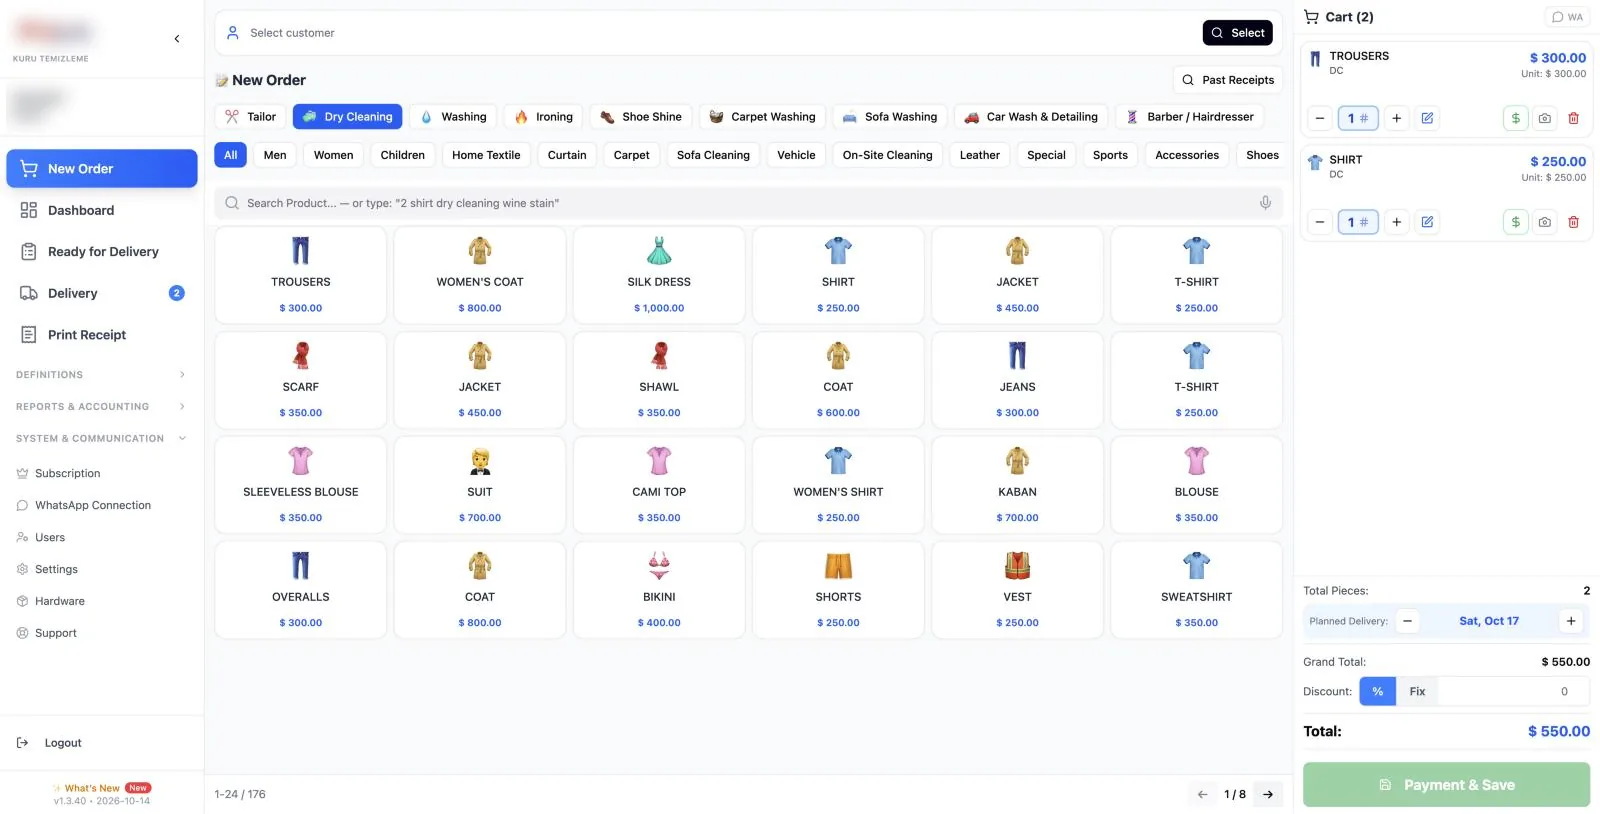Image resolution: width=1600 pixels, height=814 pixels.
Task: Open camera for TROUSERS cart item
Action: tap(1545, 118)
